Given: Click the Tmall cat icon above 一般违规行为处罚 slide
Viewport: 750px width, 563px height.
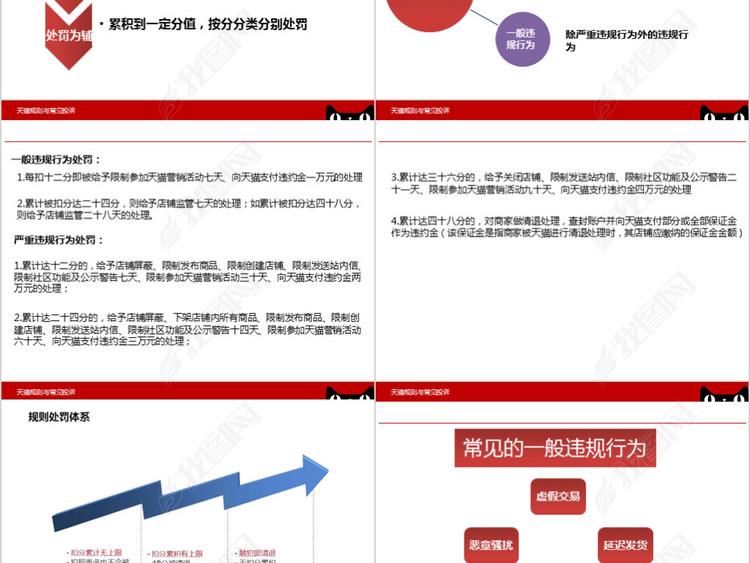Looking at the screenshot, I should point(350,112).
